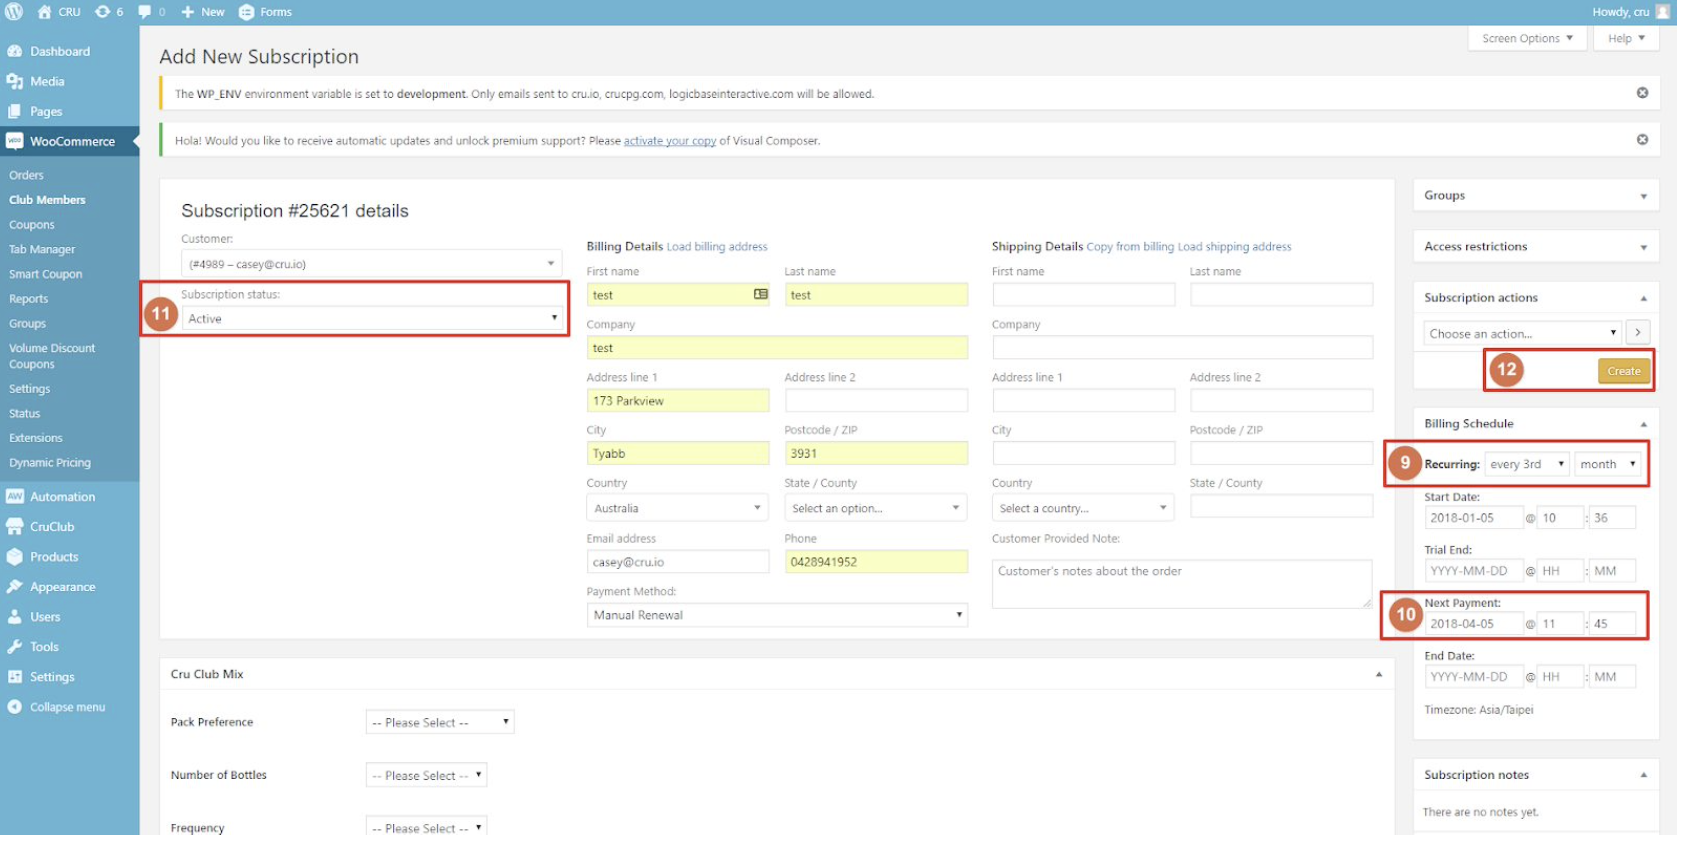
Task: Open the Forms icon in admin bar
Action: coord(246,12)
